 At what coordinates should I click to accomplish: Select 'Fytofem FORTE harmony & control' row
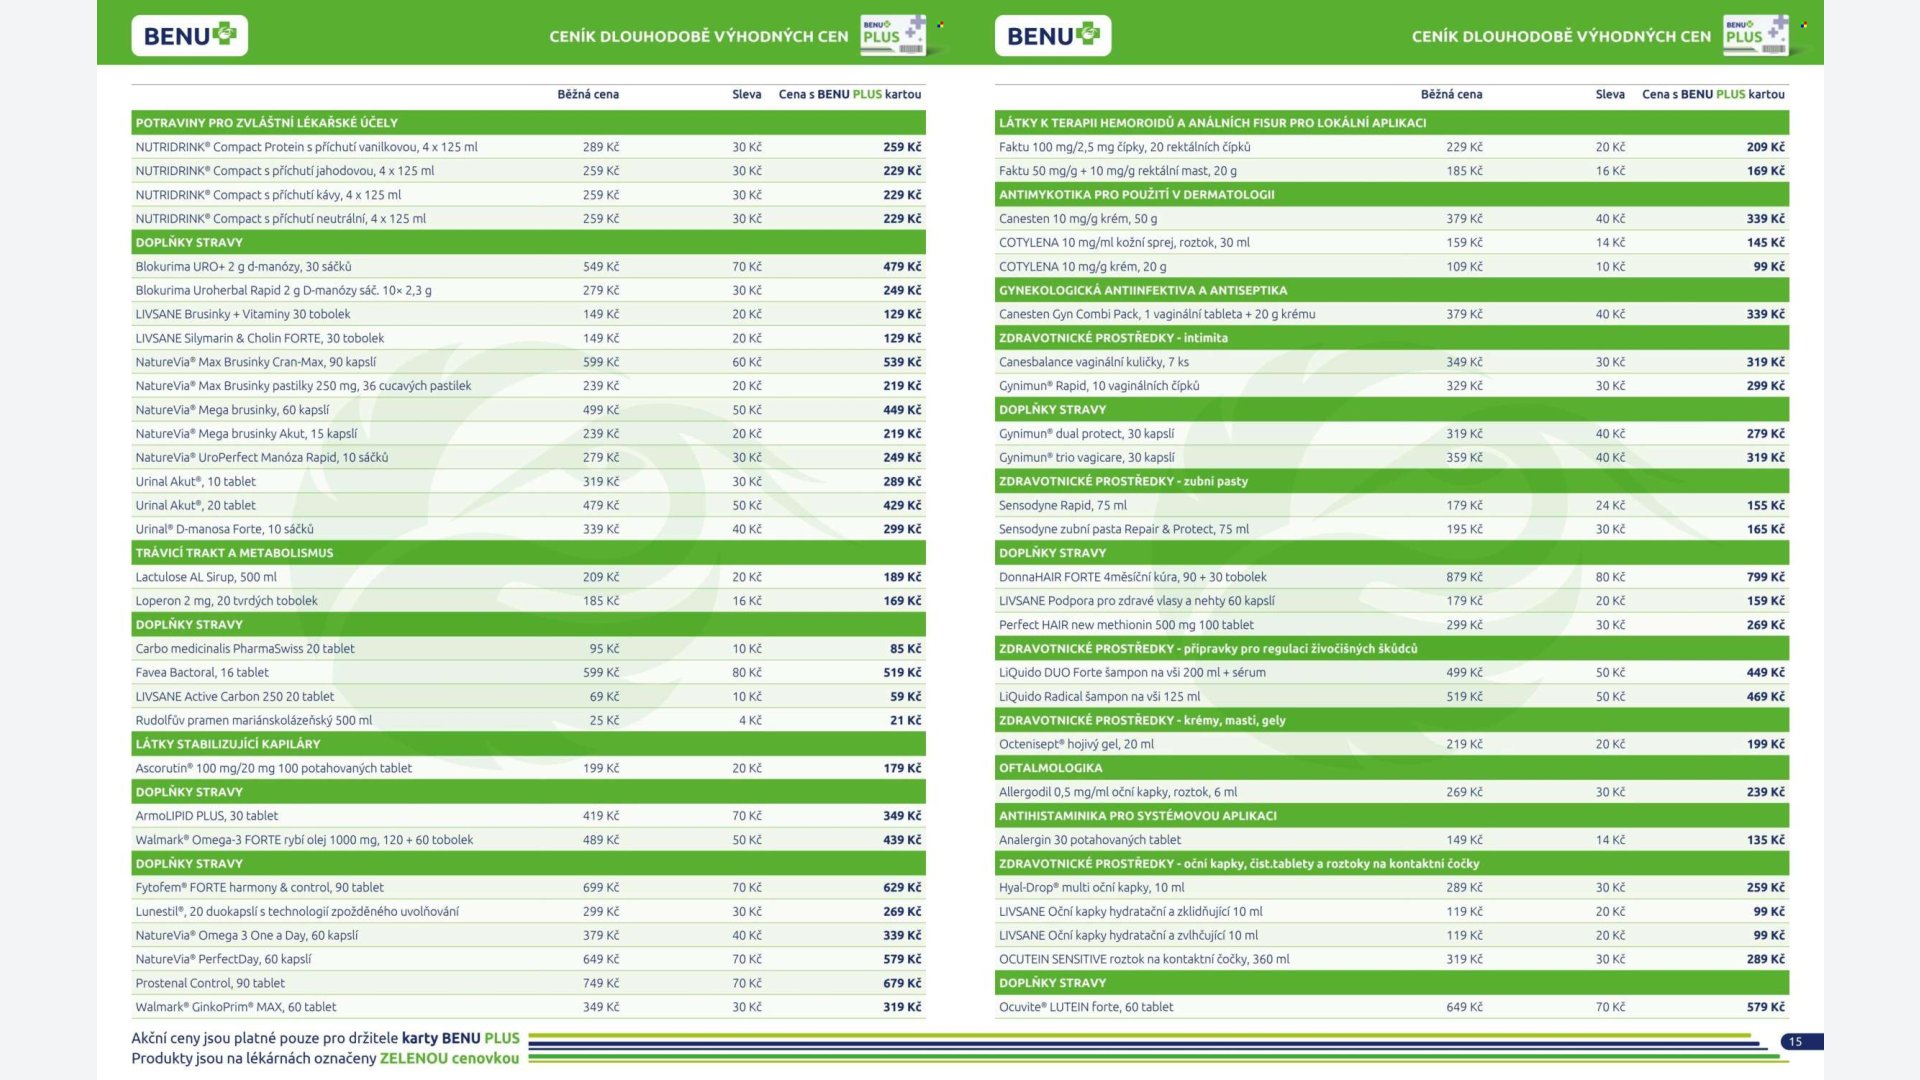(x=528, y=888)
